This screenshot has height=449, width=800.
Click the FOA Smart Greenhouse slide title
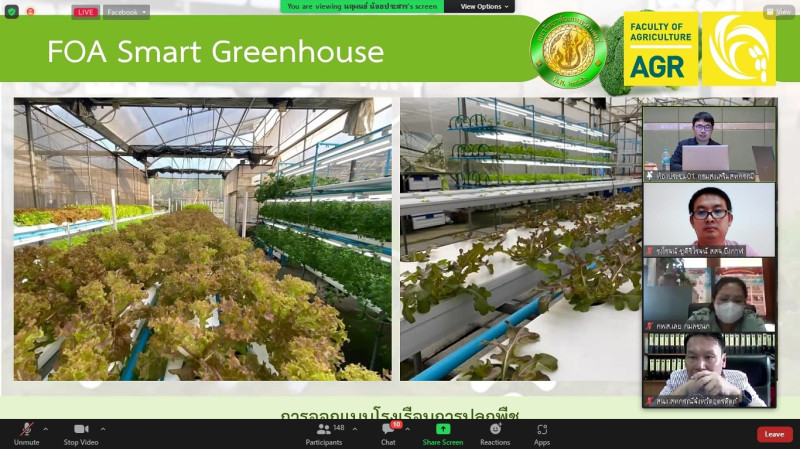(x=215, y=52)
